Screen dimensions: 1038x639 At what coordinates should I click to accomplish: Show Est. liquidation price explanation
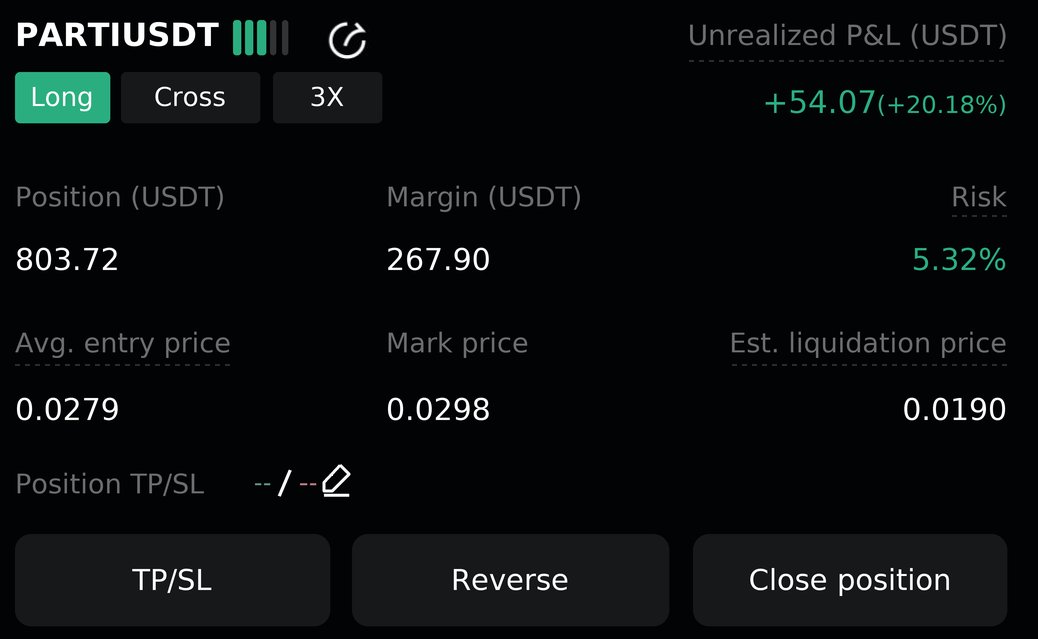tap(868, 344)
